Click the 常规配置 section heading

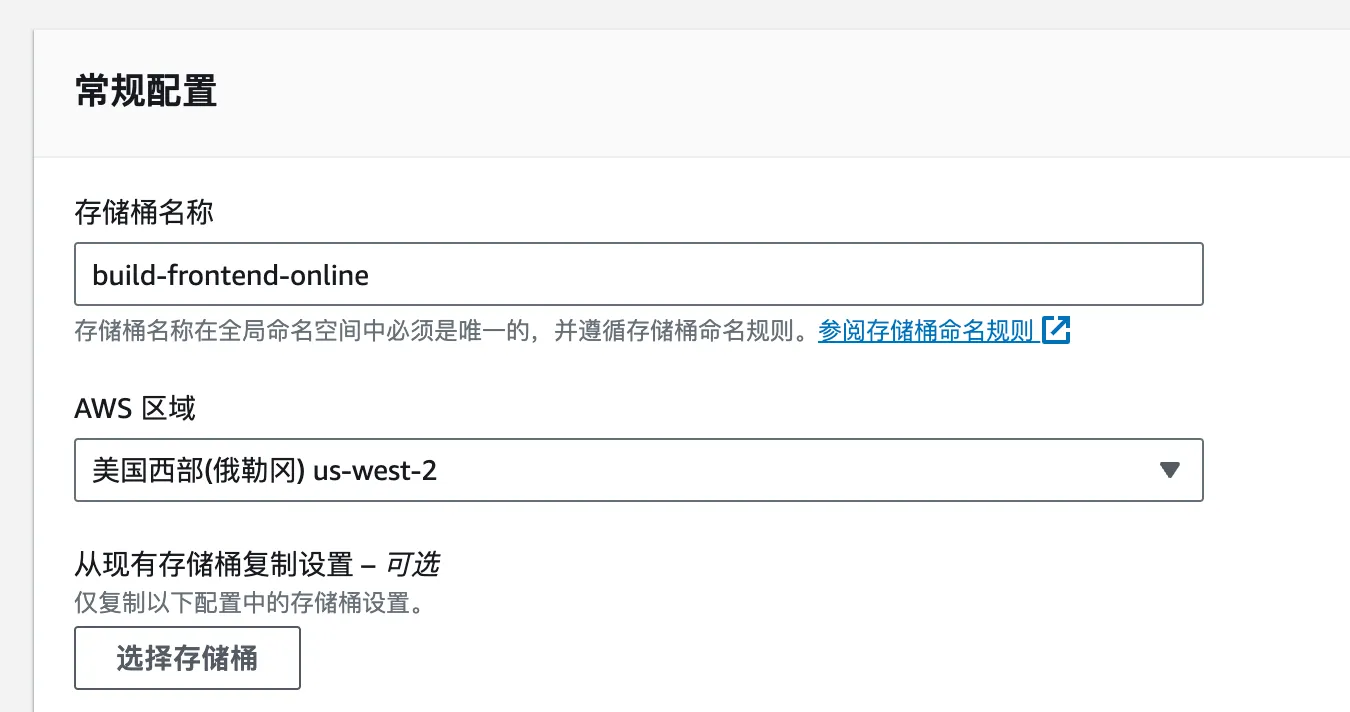146,92
